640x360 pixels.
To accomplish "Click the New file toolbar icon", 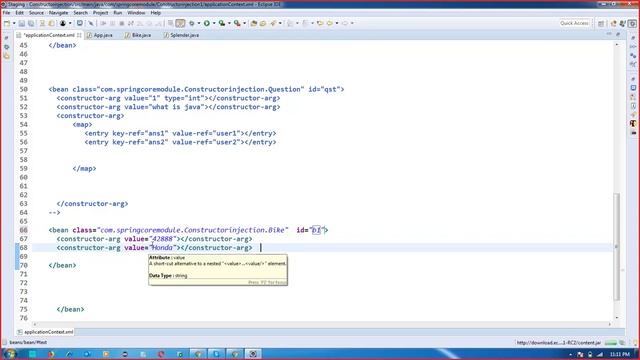I will point(7,23).
